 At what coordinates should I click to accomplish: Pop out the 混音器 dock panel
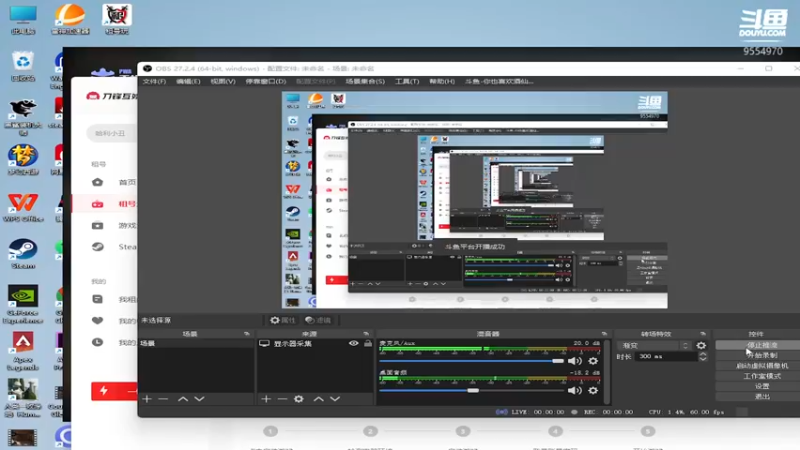pyautogui.click(x=605, y=334)
